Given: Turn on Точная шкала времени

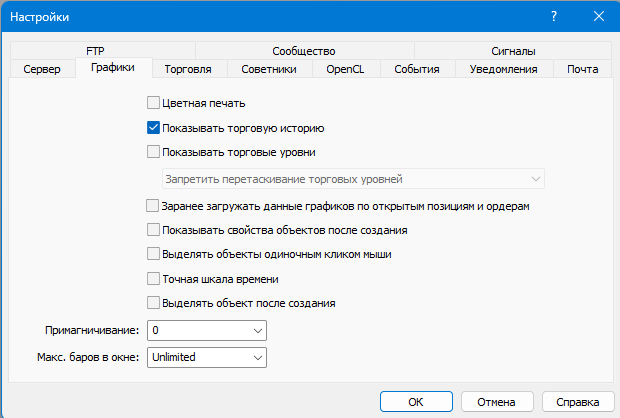Looking at the screenshot, I should pyautogui.click(x=153, y=279).
